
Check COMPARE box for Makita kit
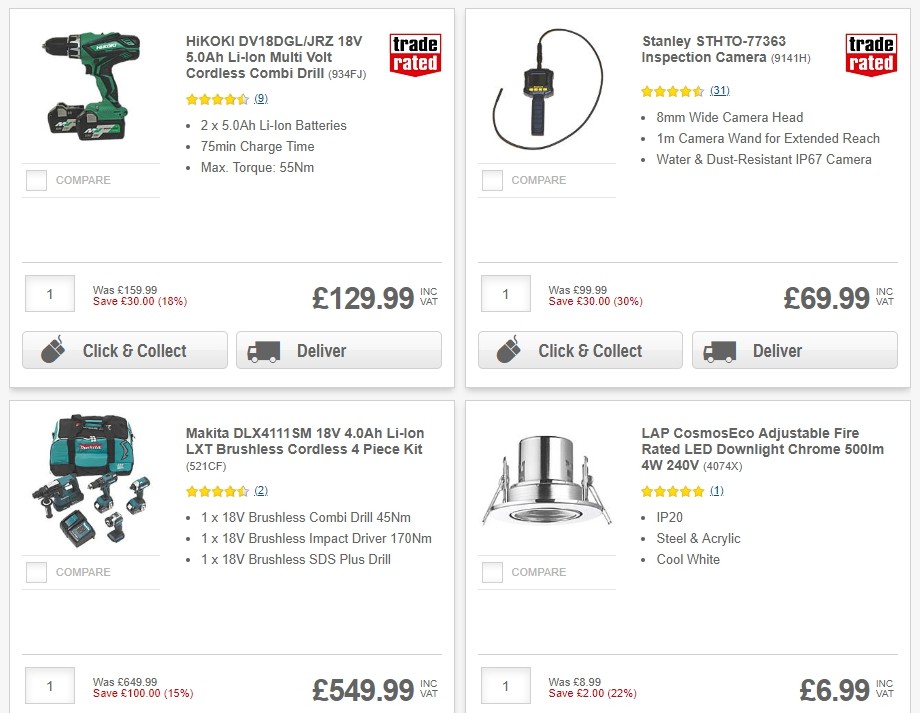(36, 572)
